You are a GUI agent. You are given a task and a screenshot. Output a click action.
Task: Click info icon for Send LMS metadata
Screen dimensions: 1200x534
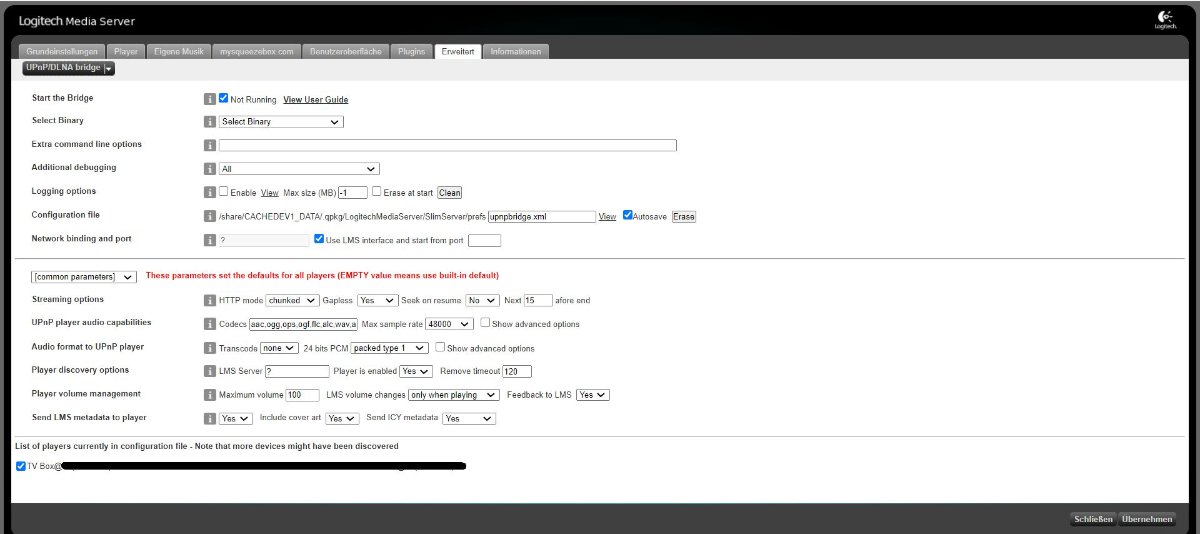pyautogui.click(x=210, y=419)
